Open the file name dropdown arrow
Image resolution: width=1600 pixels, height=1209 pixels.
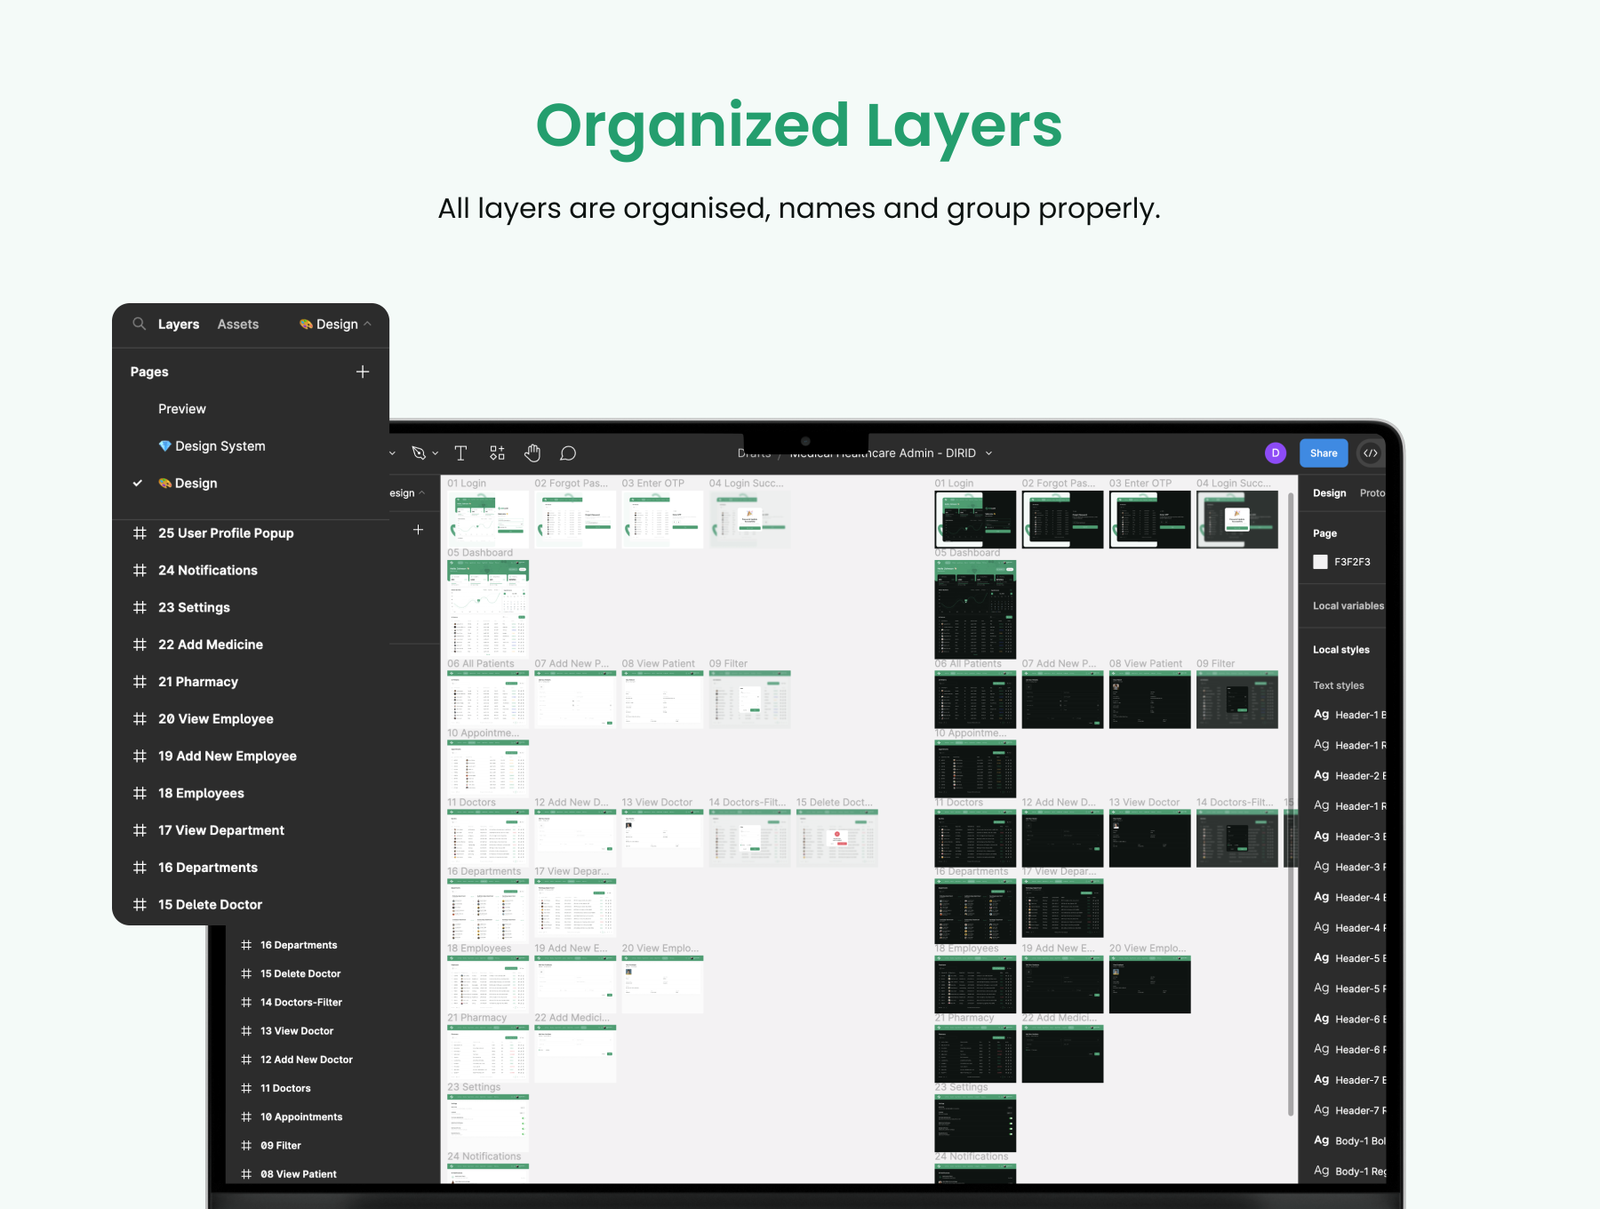point(989,453)
